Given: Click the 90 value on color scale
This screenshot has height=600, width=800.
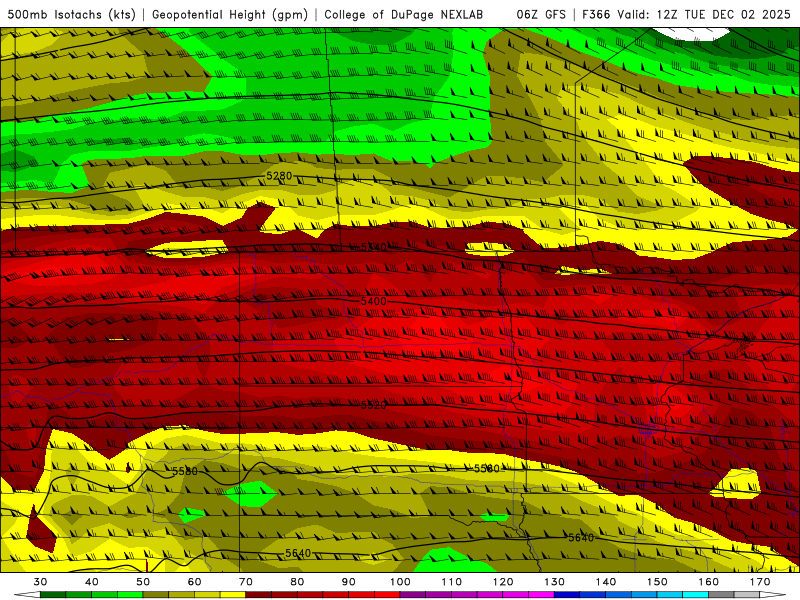Looking at the screenshot, I should 349,582.
